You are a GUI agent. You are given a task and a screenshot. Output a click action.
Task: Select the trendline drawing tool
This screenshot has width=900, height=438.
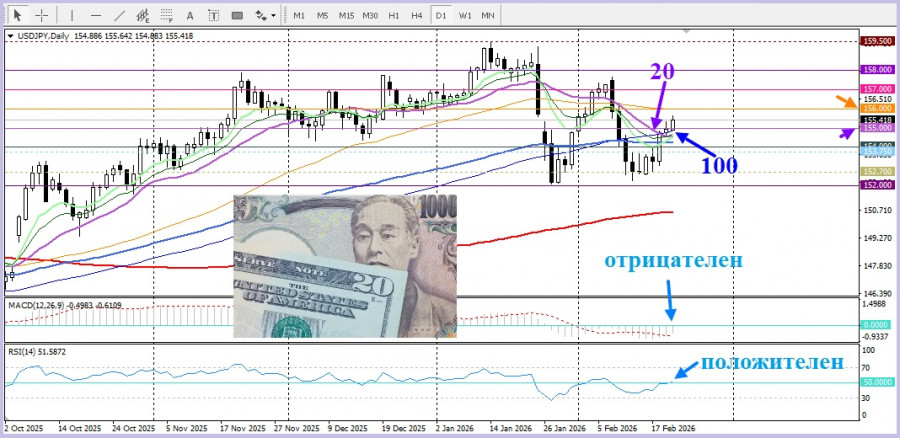pos(120,15)
